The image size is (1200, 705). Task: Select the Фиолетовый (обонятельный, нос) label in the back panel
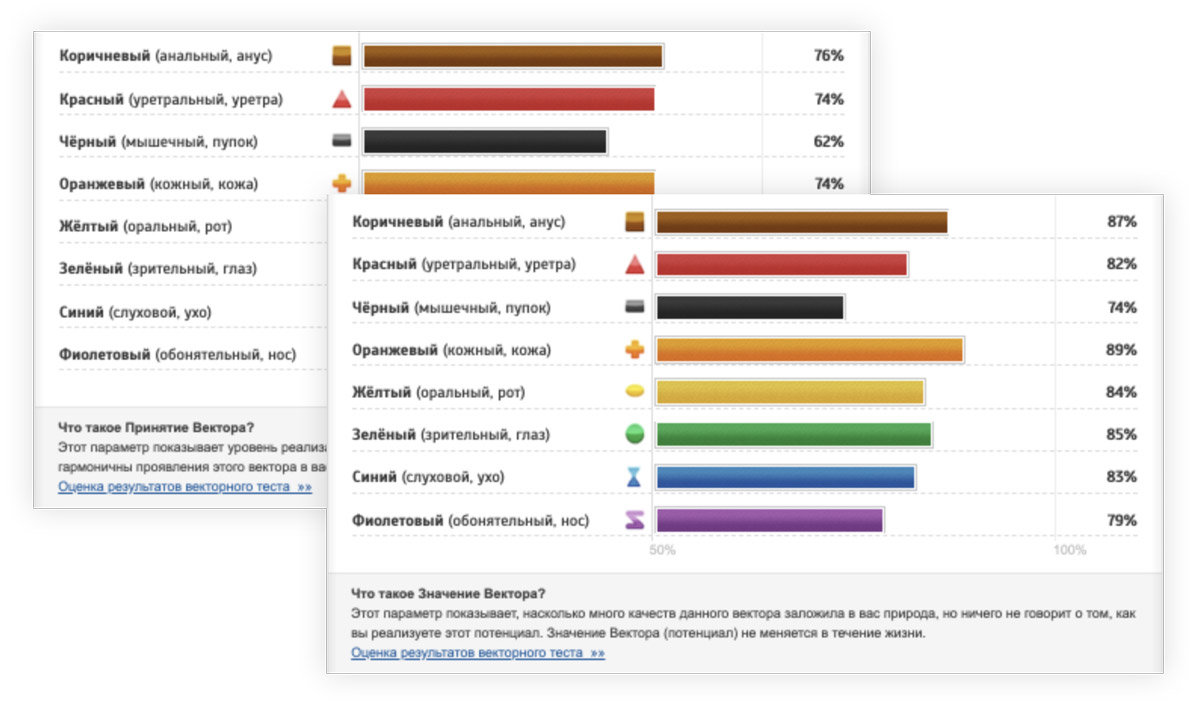tap(177, 354)
